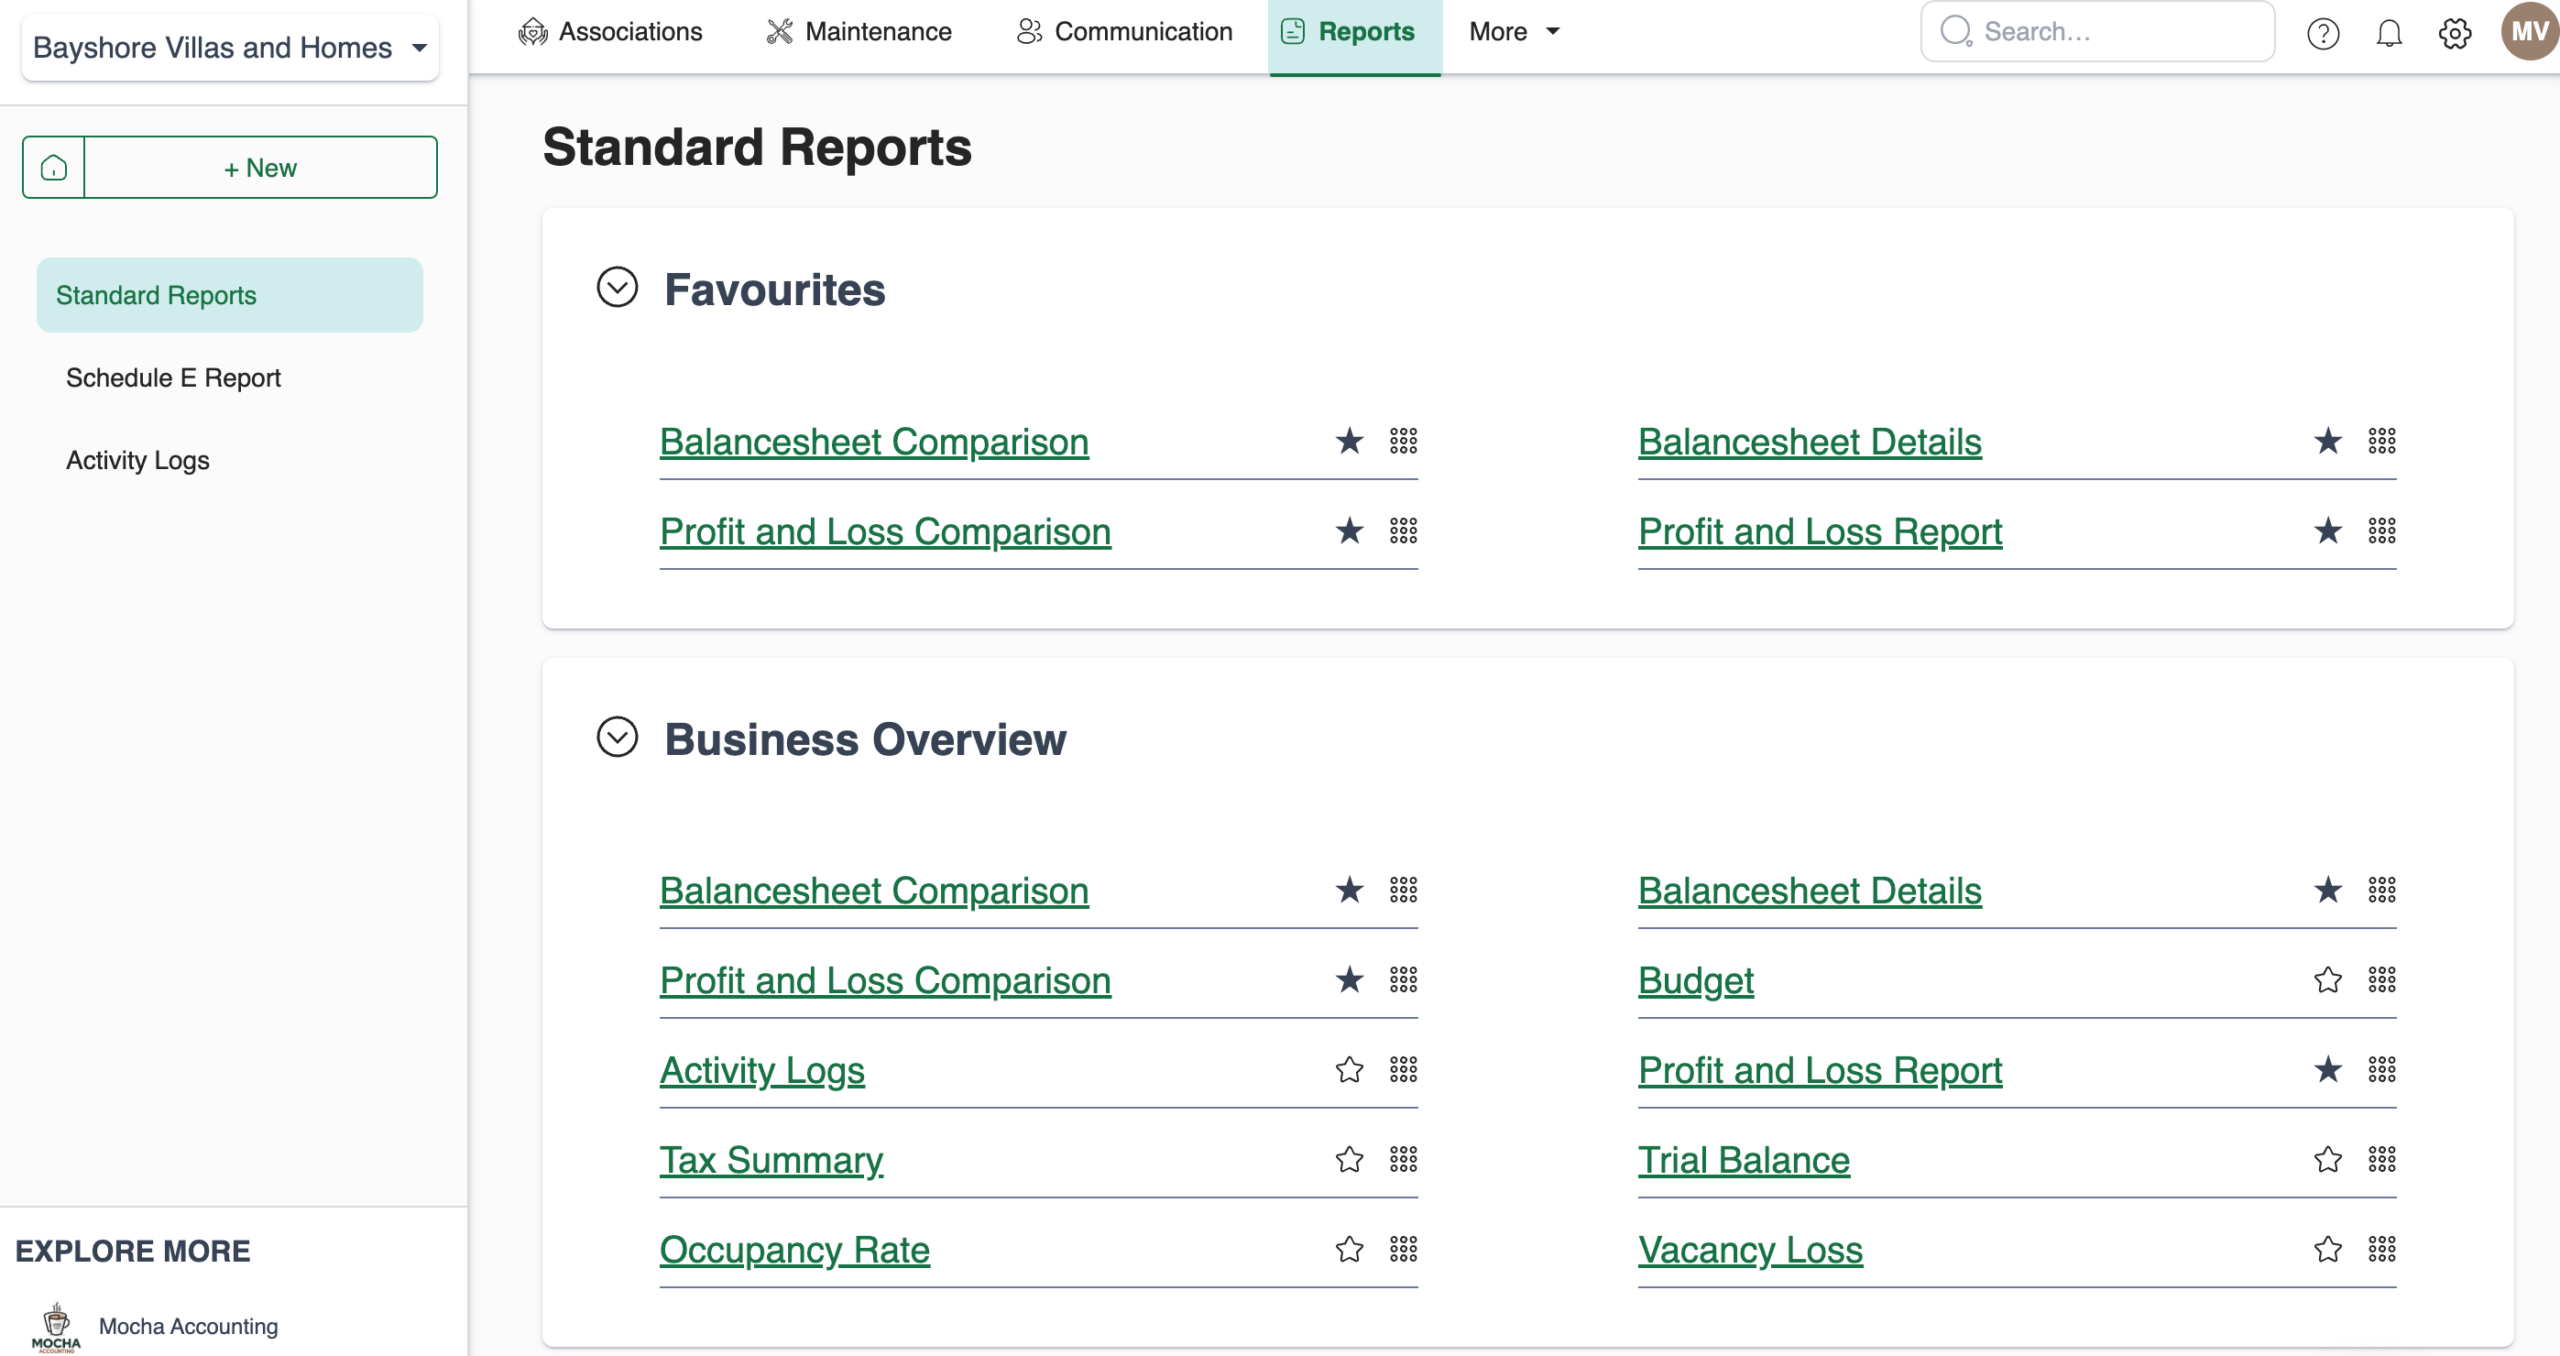
Task: Open grid menu for Balancesheet Details in Favourites
Action: tap(2382, 441)
